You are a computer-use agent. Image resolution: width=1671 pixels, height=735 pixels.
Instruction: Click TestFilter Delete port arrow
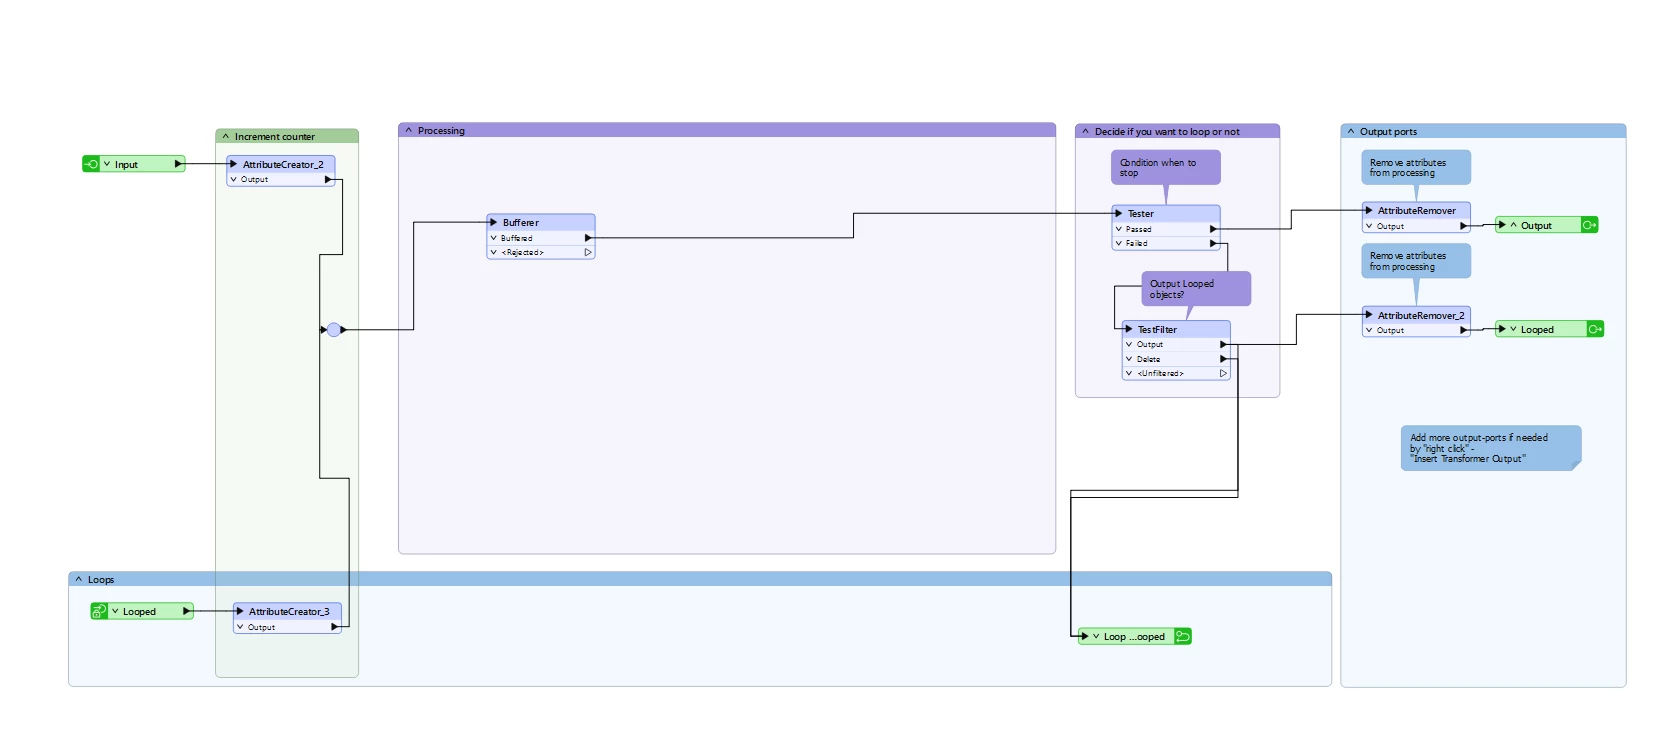(1223, 359)
